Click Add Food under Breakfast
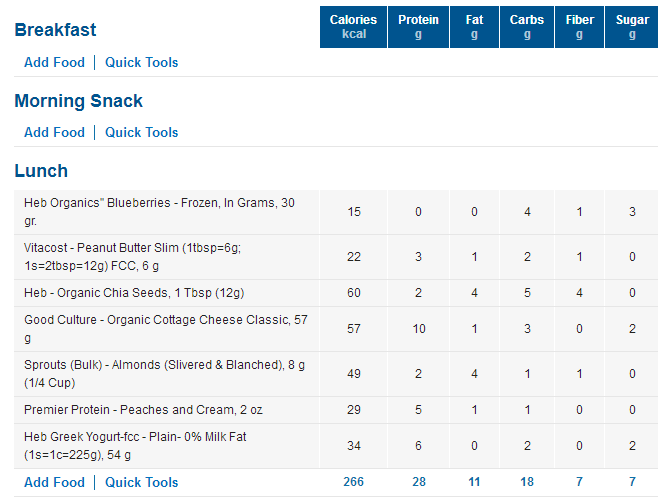The width and height of the screenshot is (658, 502). coord(55,63)
